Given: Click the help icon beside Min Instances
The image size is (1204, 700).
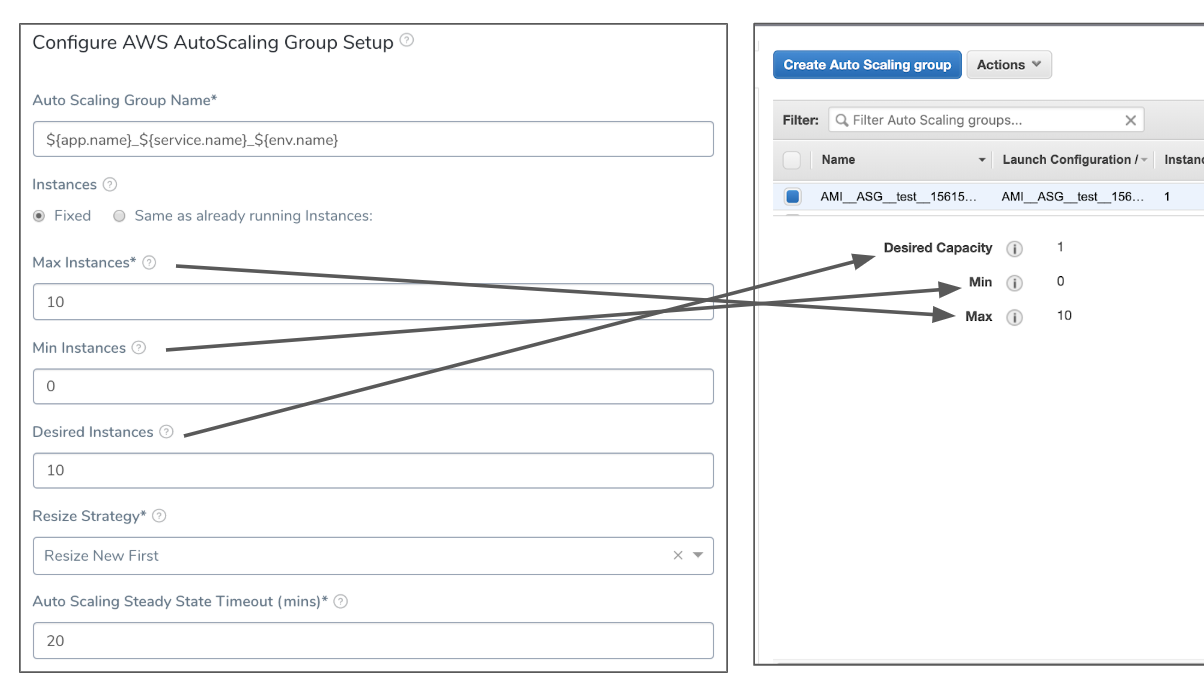Looking at the screenshot, I should [x=139, y=348].
